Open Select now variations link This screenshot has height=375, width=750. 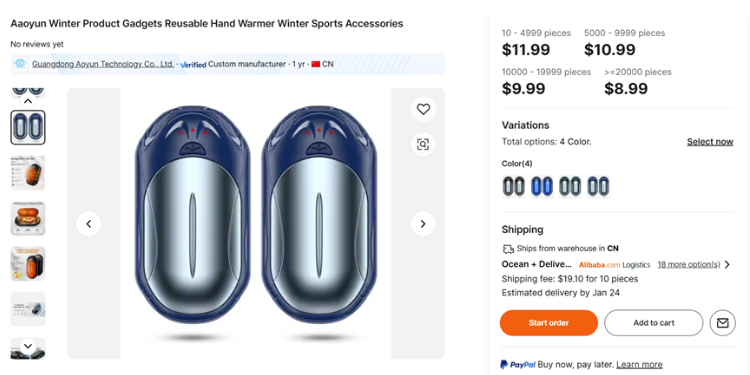coord(710,142)
